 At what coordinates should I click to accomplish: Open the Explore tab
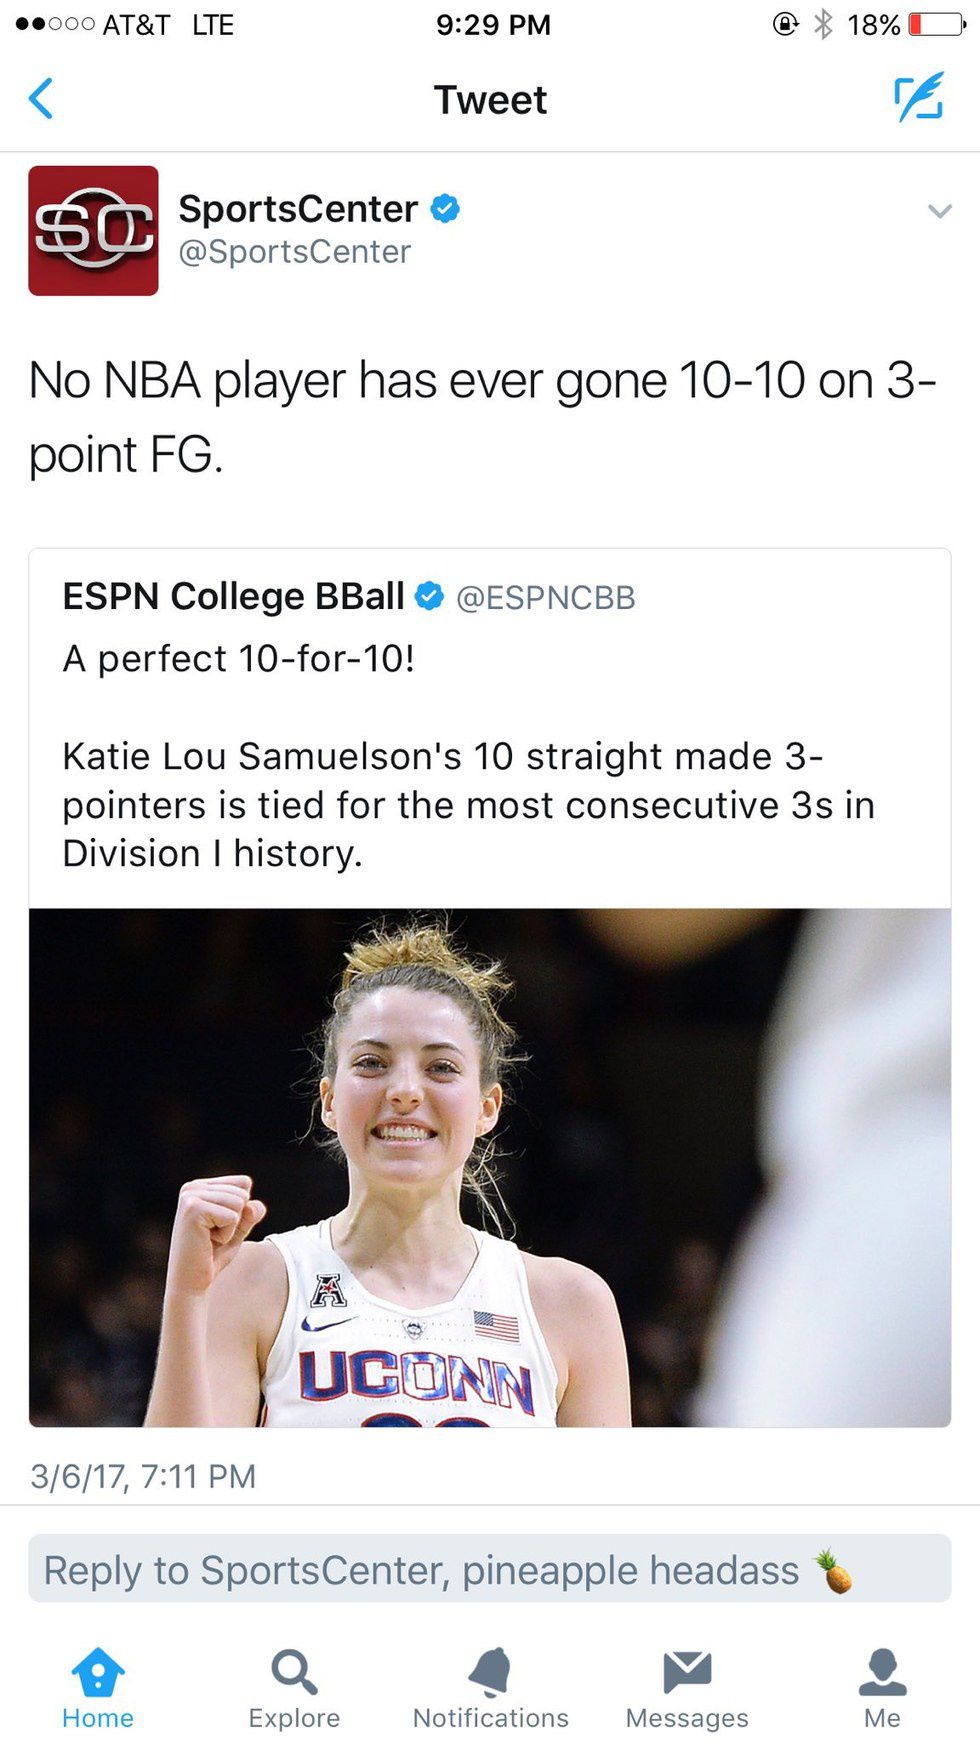294,1687
